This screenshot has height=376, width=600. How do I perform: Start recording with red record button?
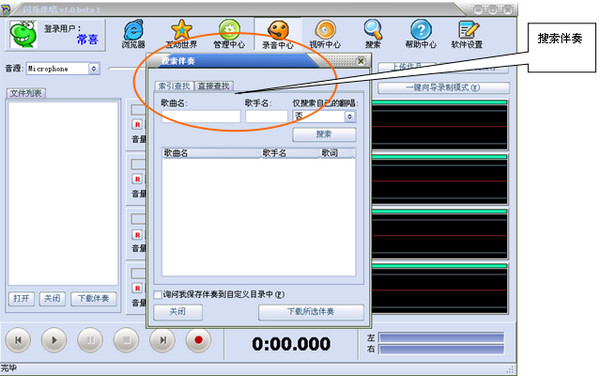coord(198,340)
